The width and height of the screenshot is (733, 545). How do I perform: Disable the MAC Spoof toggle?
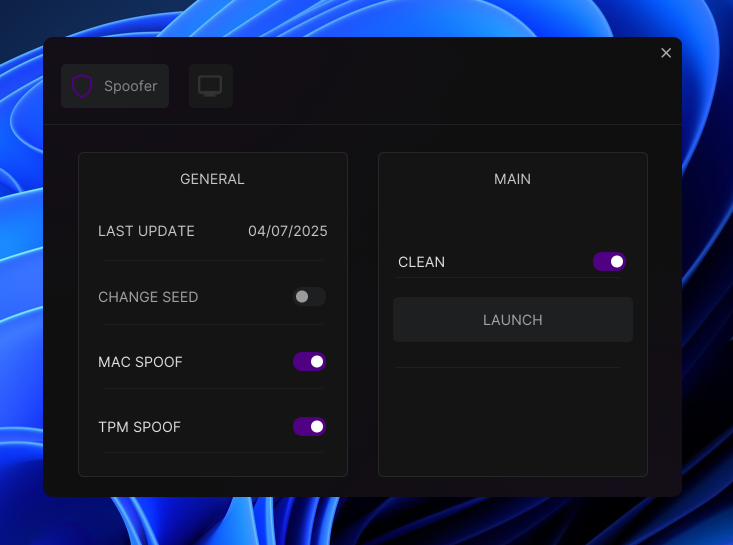[309, 361]
